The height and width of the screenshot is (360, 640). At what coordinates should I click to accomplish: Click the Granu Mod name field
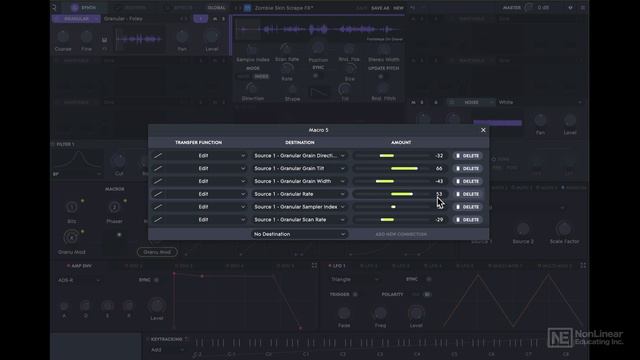tap(157, 252)
